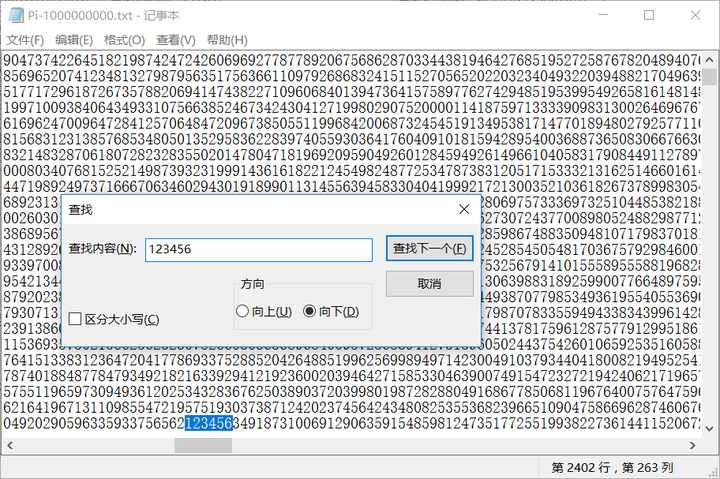Focus the 查找内容 search input field
Viewport: 720px width, 479px height.
click(x=257, y=249)
